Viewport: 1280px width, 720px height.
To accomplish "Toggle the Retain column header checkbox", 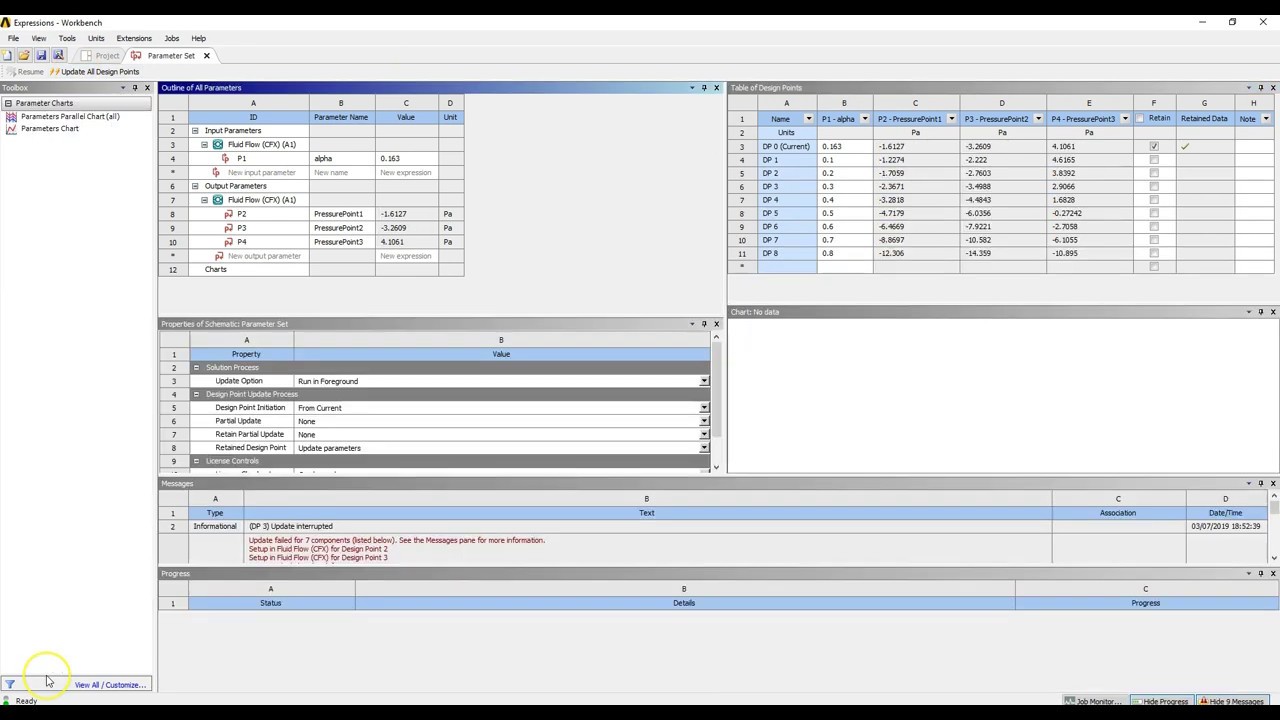I will (x=1140, y=119).
